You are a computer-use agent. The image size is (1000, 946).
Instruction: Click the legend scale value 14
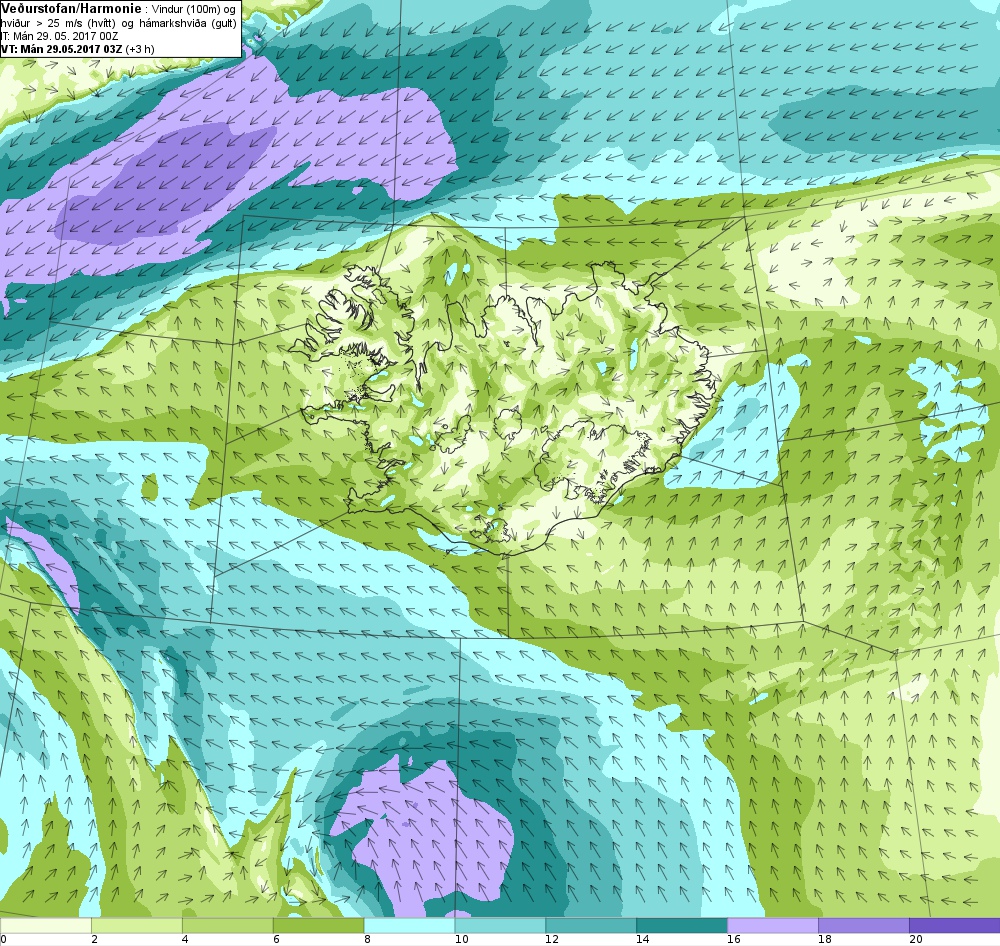[643, 939]
